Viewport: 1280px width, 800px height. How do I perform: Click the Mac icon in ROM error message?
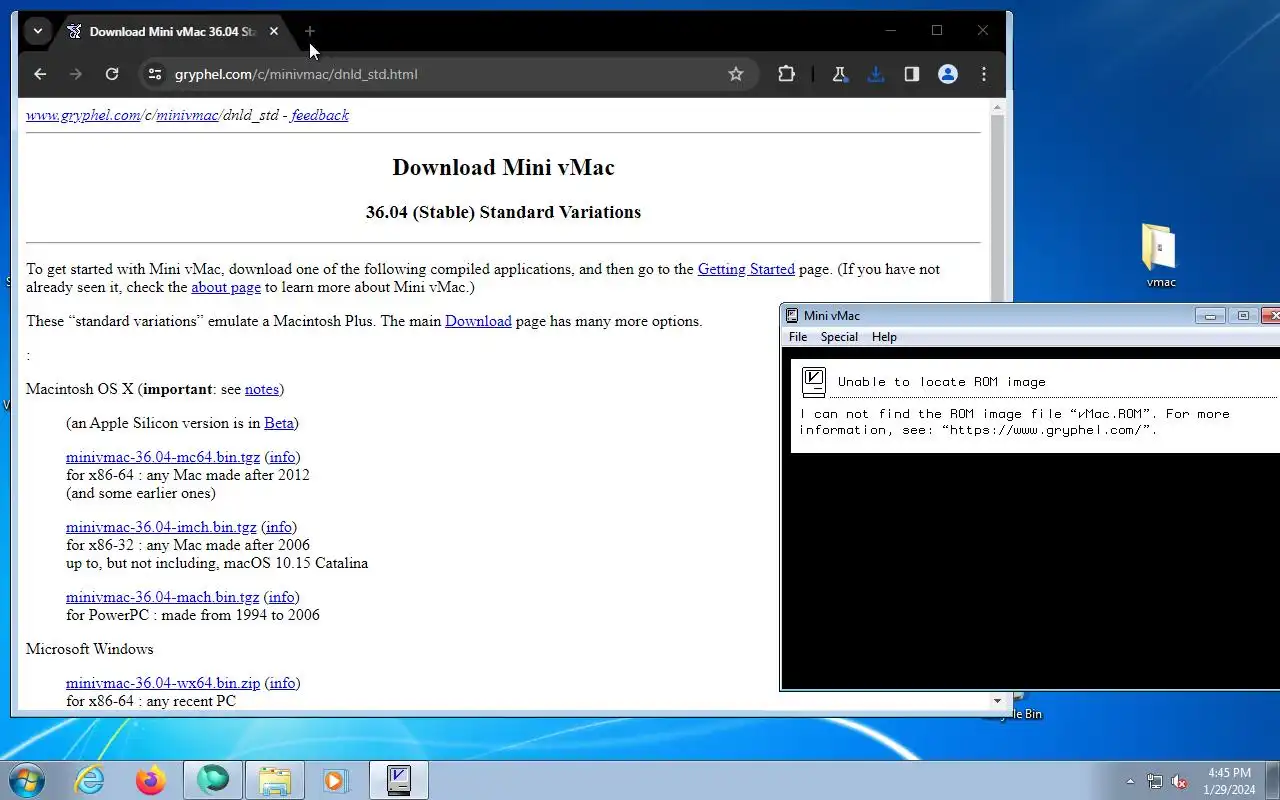point(814,381)
